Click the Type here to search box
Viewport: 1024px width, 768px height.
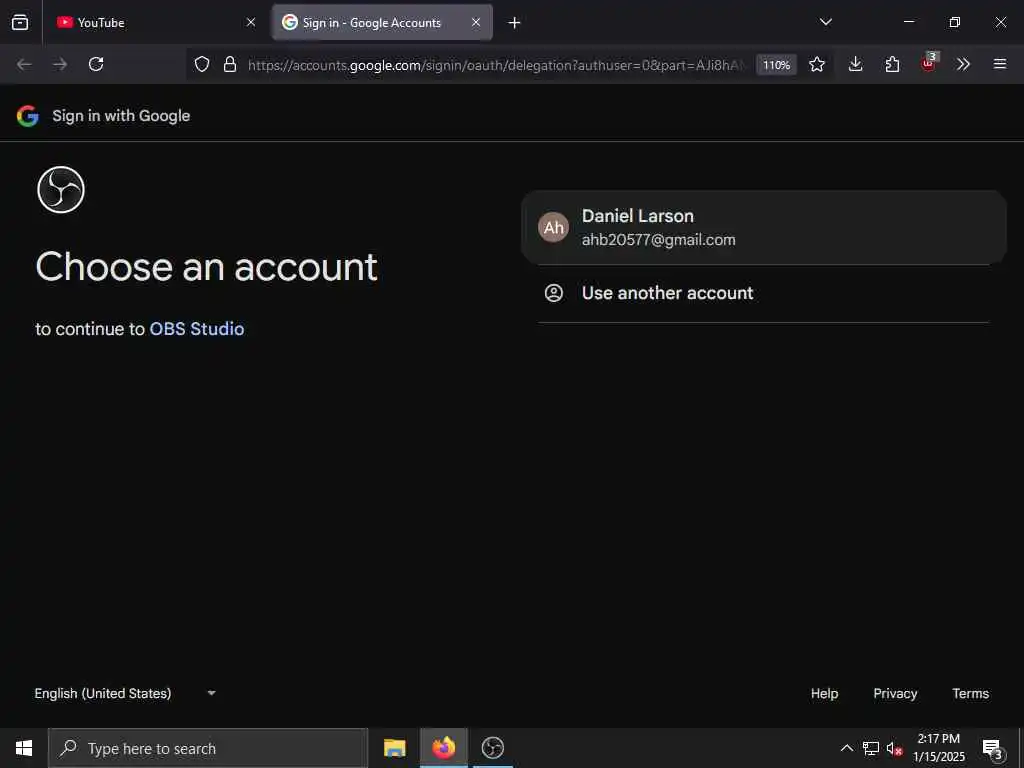click(x=208, y=748)
